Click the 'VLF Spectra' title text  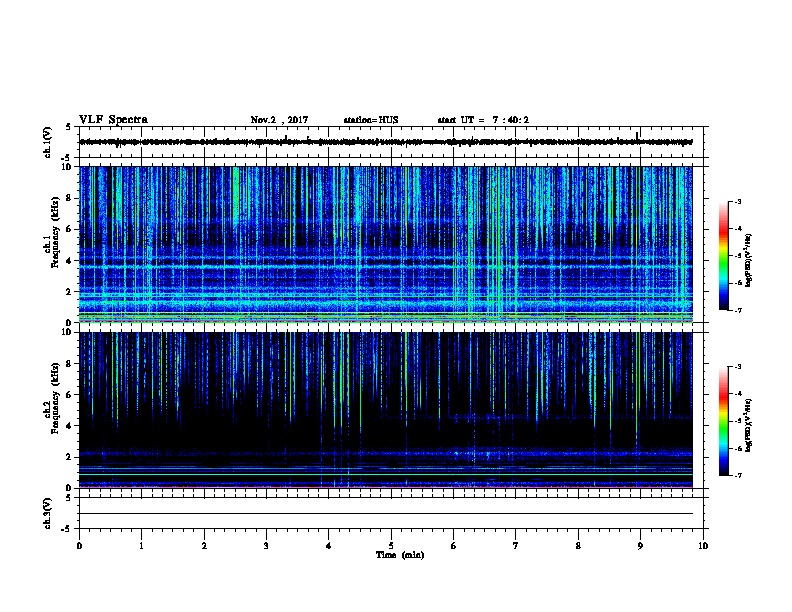click(x=113, y=120)
